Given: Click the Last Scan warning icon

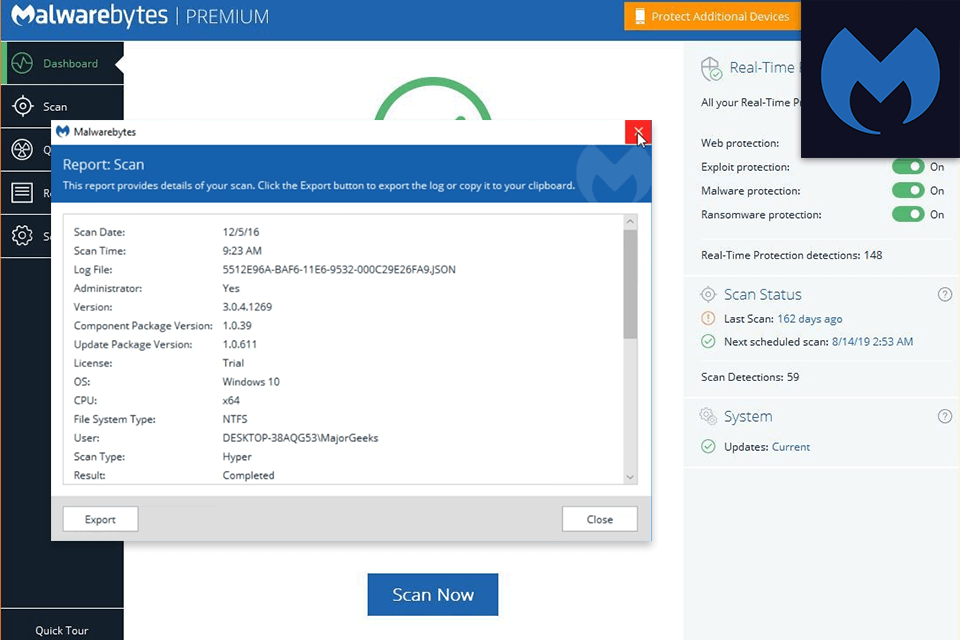Looking at the screenshot, I should (x=708, y=318).
